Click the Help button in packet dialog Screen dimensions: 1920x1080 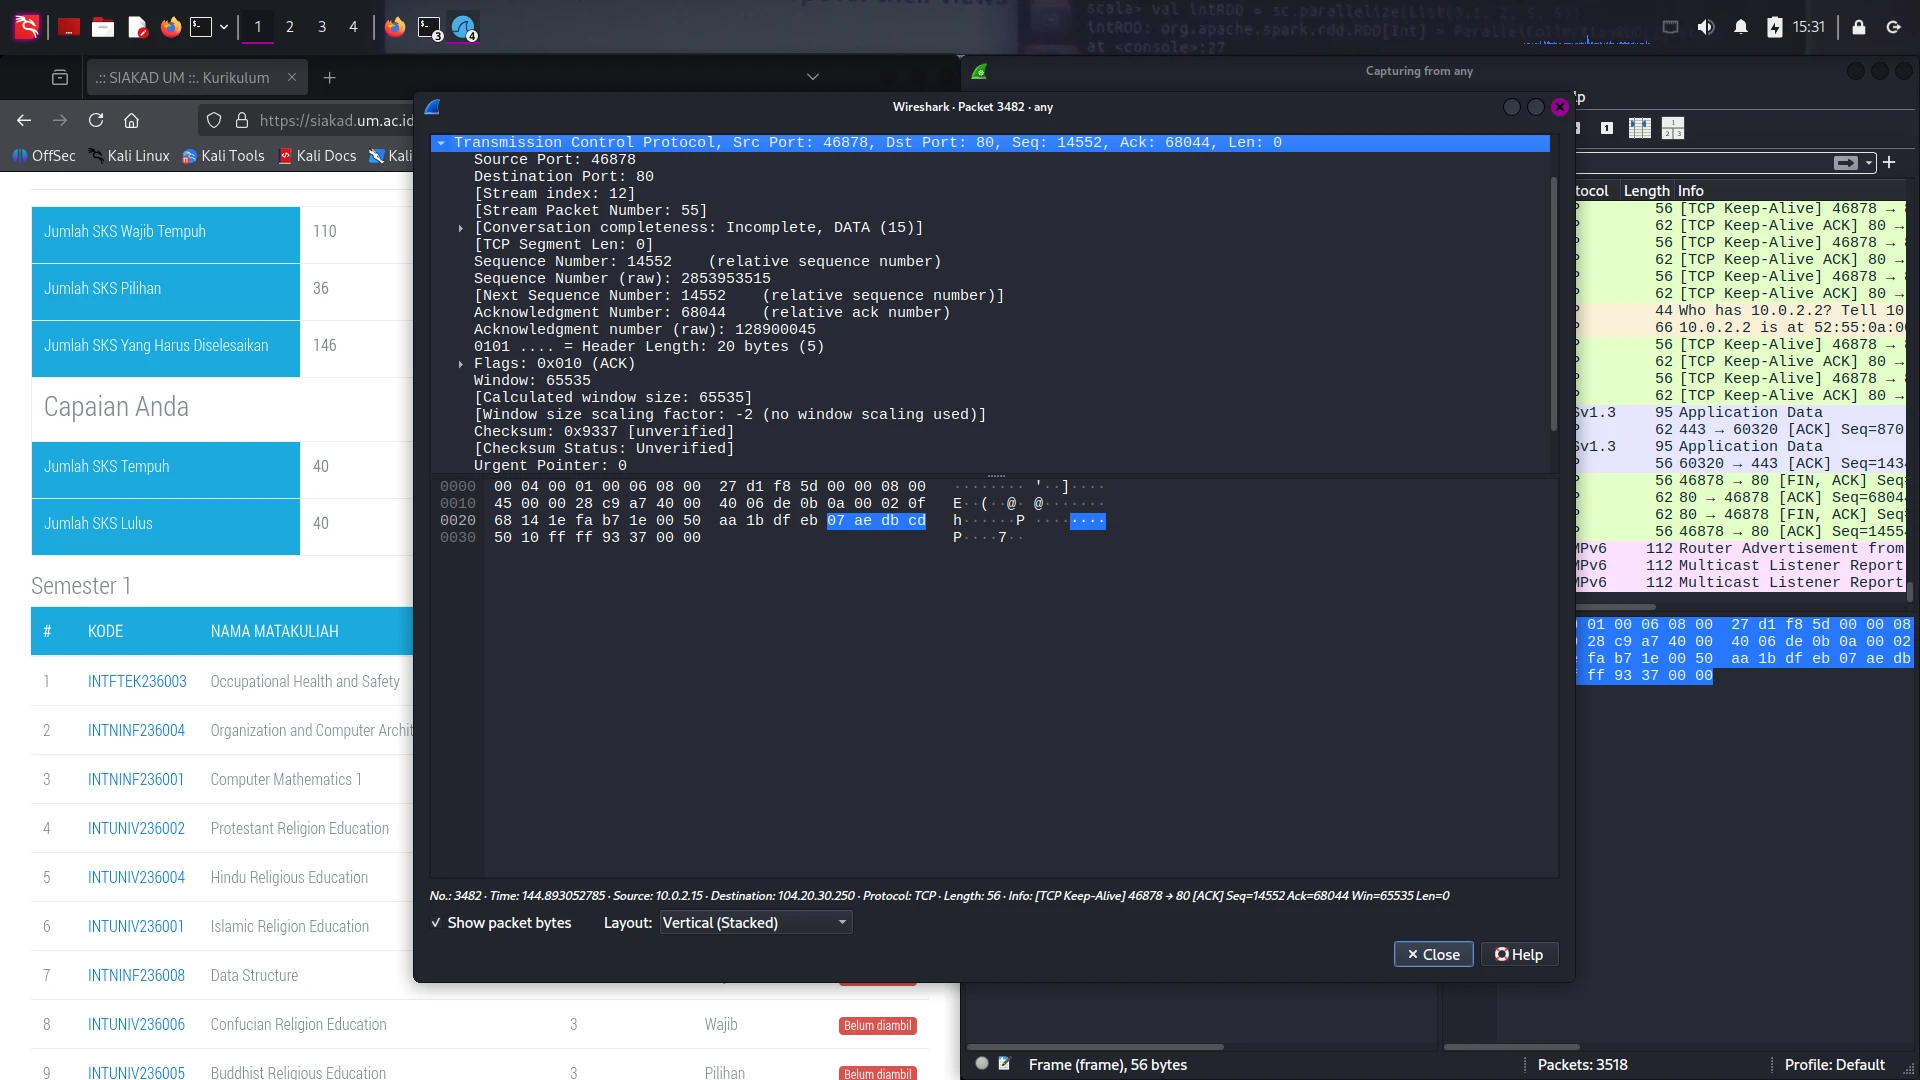tap(1518, 954)
